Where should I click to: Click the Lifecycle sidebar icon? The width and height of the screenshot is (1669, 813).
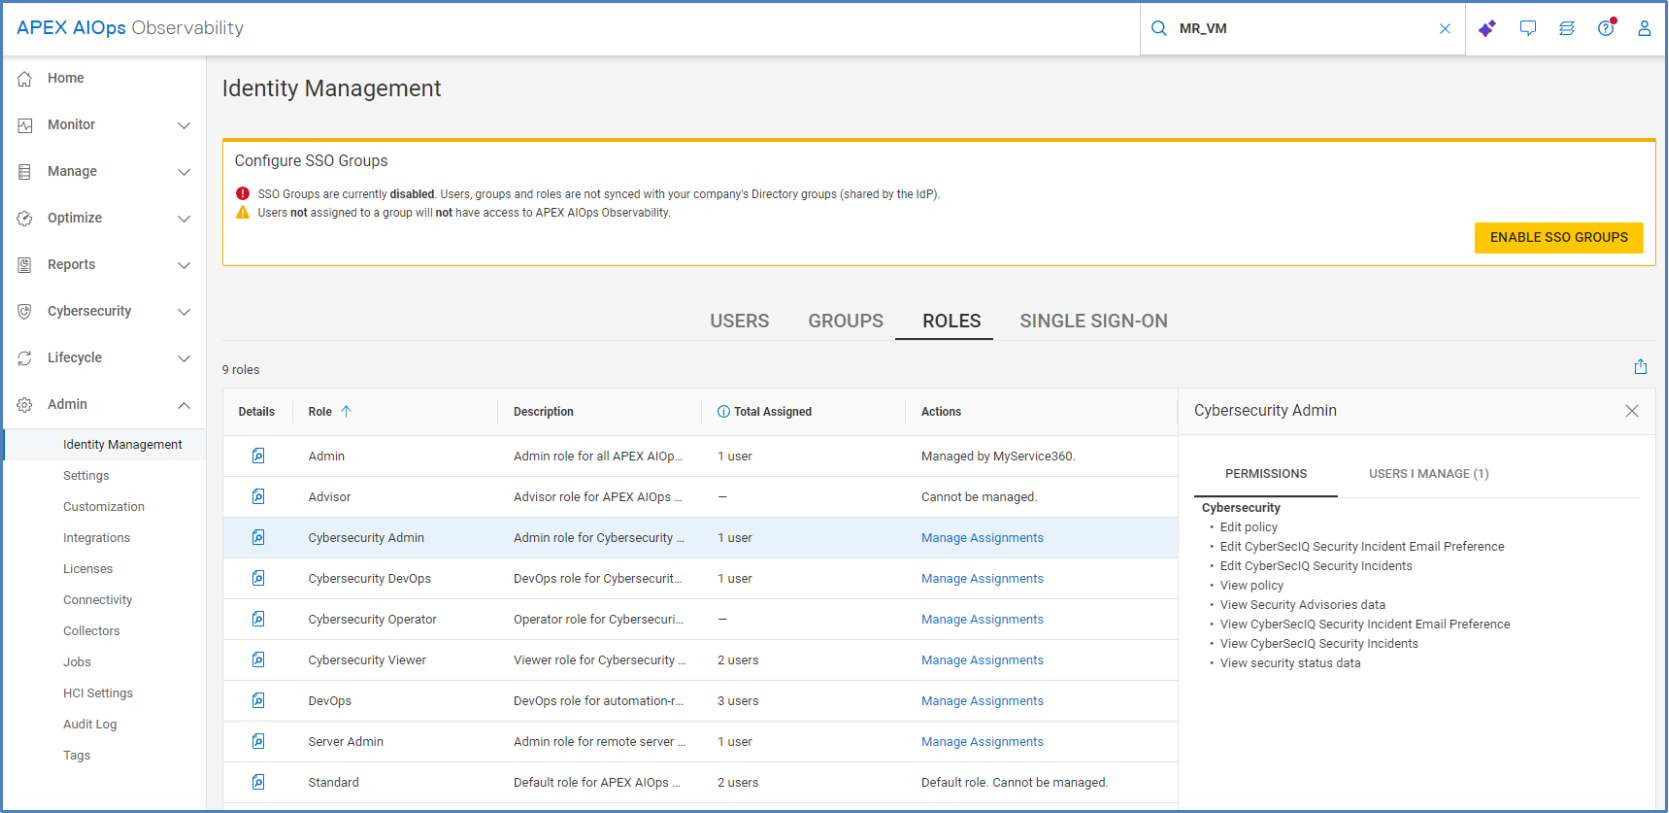coord(25,358)
